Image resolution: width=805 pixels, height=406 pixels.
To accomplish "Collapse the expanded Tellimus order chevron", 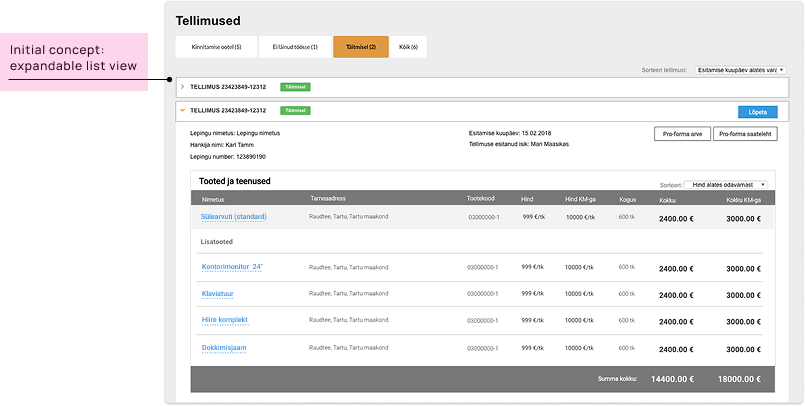I will tap(182, 110).
